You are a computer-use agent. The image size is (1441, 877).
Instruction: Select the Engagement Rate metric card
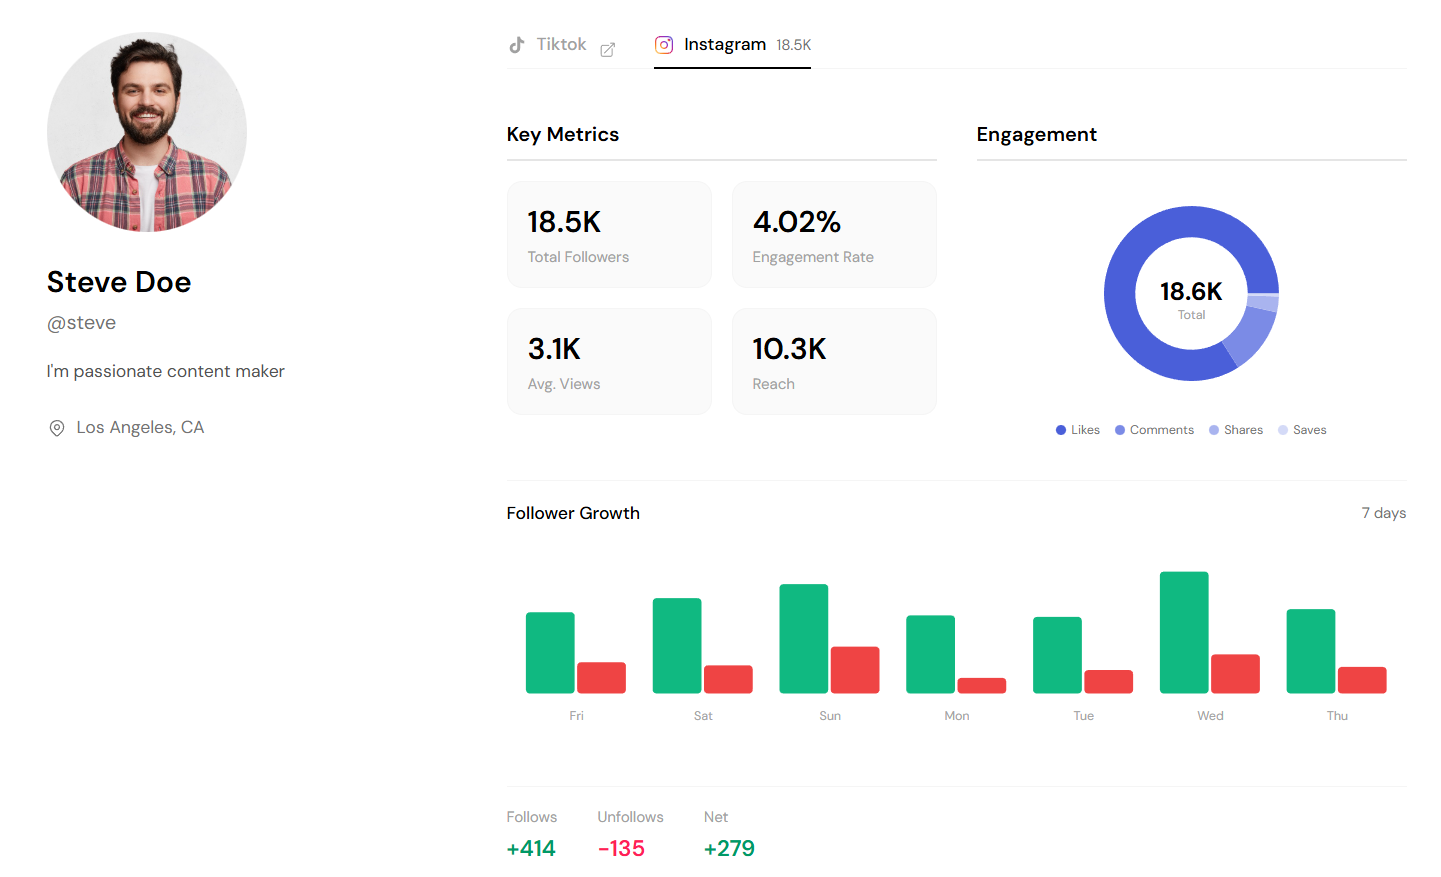(x=834, y=235)
